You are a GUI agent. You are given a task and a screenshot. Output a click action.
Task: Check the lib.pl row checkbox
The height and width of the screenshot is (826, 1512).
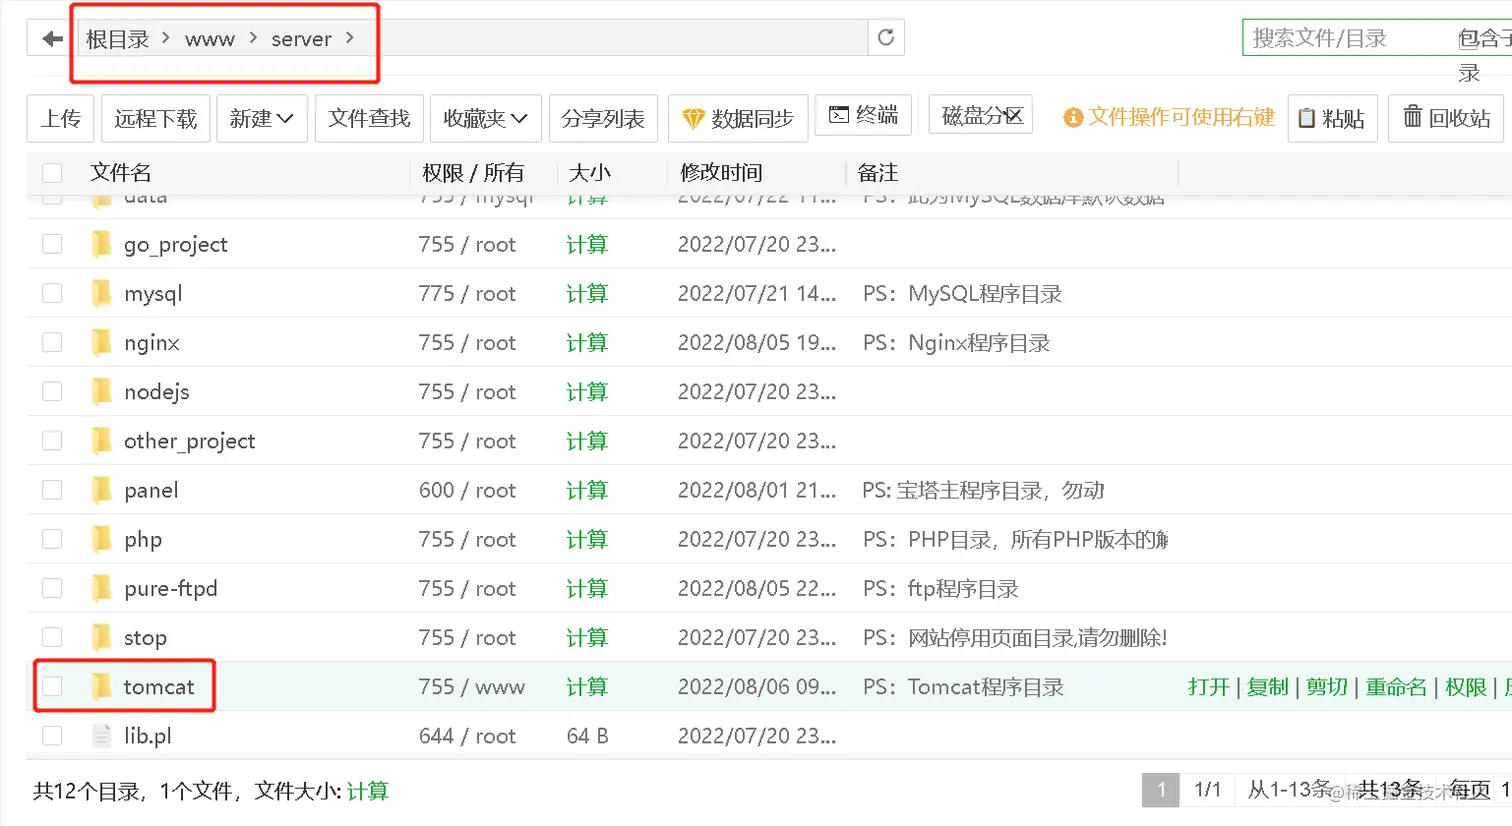pyautogui.click(x=52, y=736)
